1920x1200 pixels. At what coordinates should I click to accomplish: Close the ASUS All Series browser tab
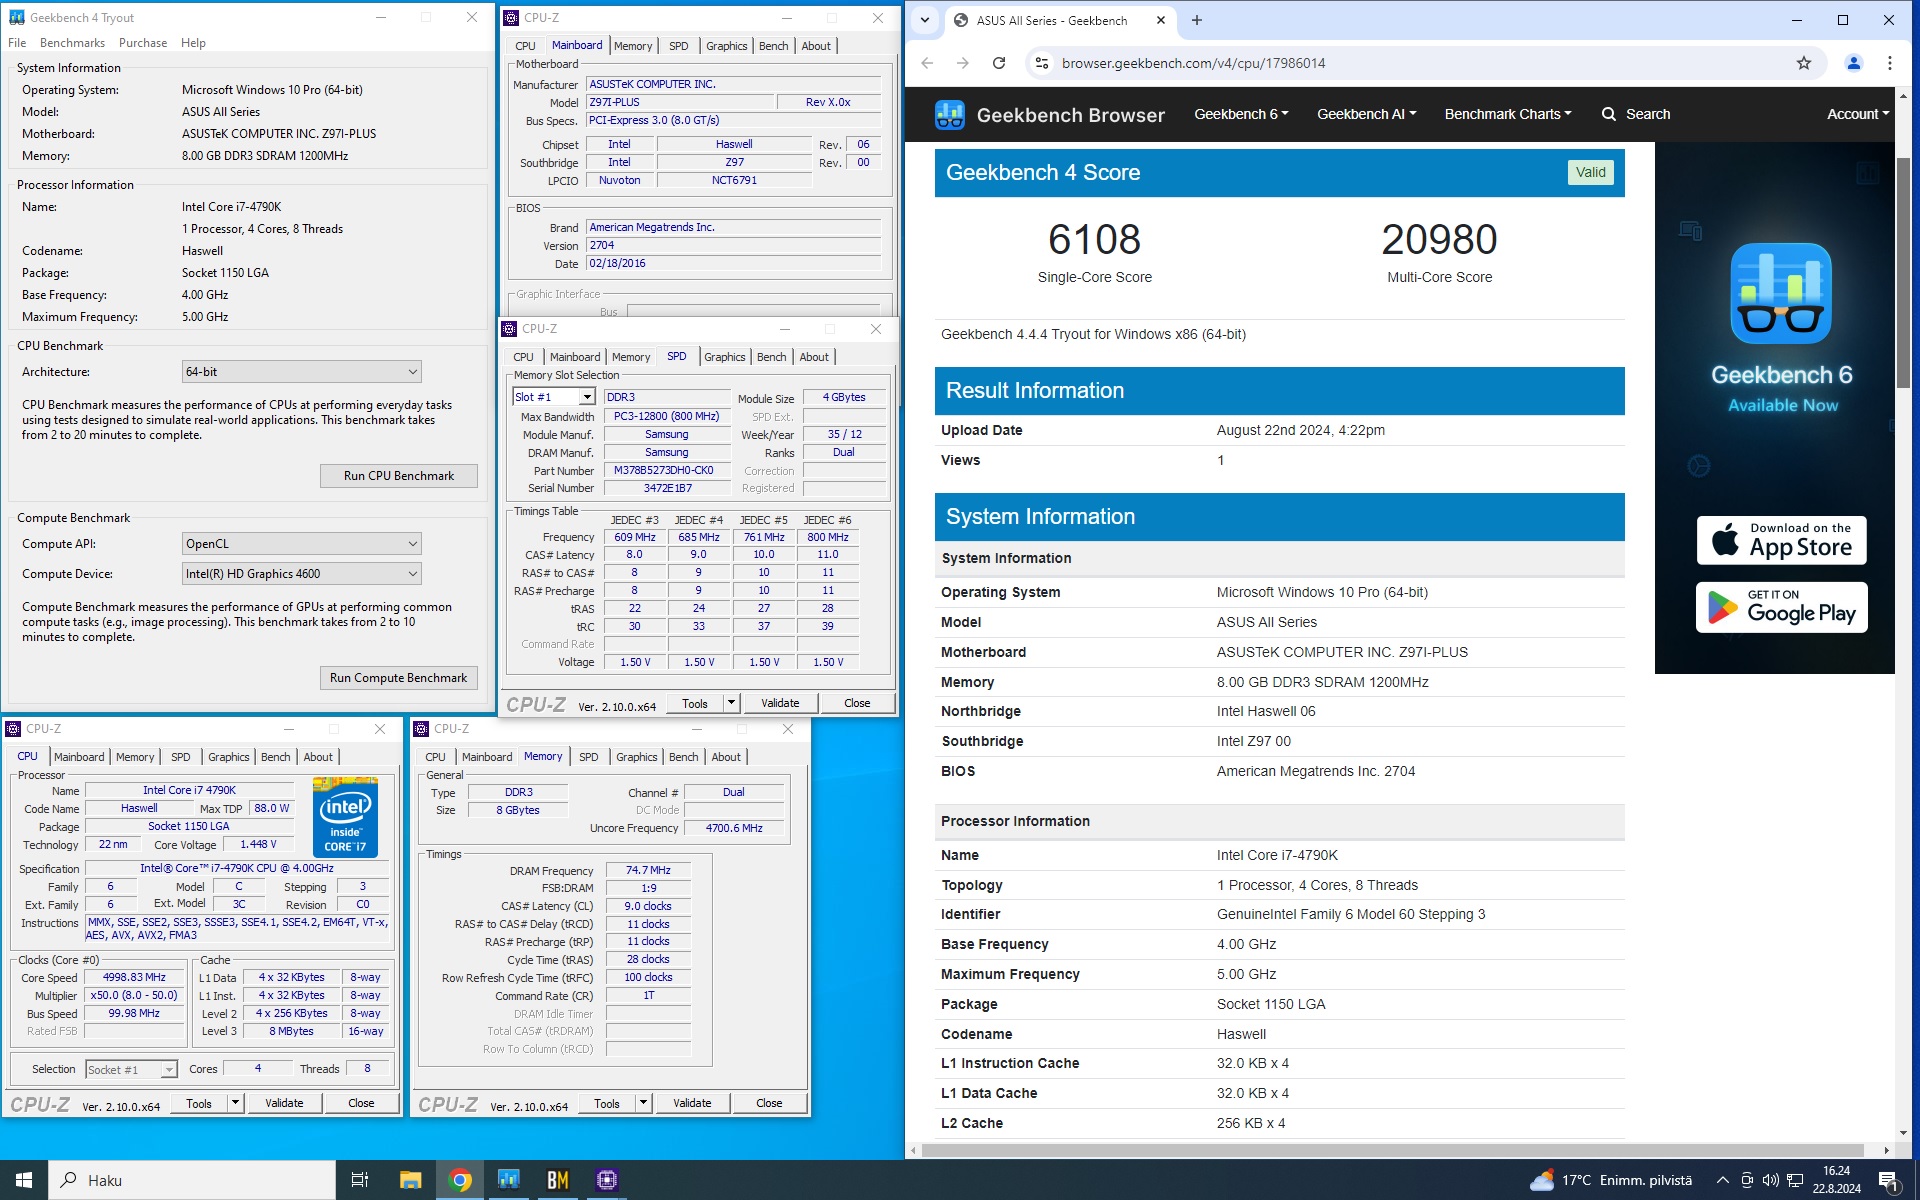point(1161,20)
